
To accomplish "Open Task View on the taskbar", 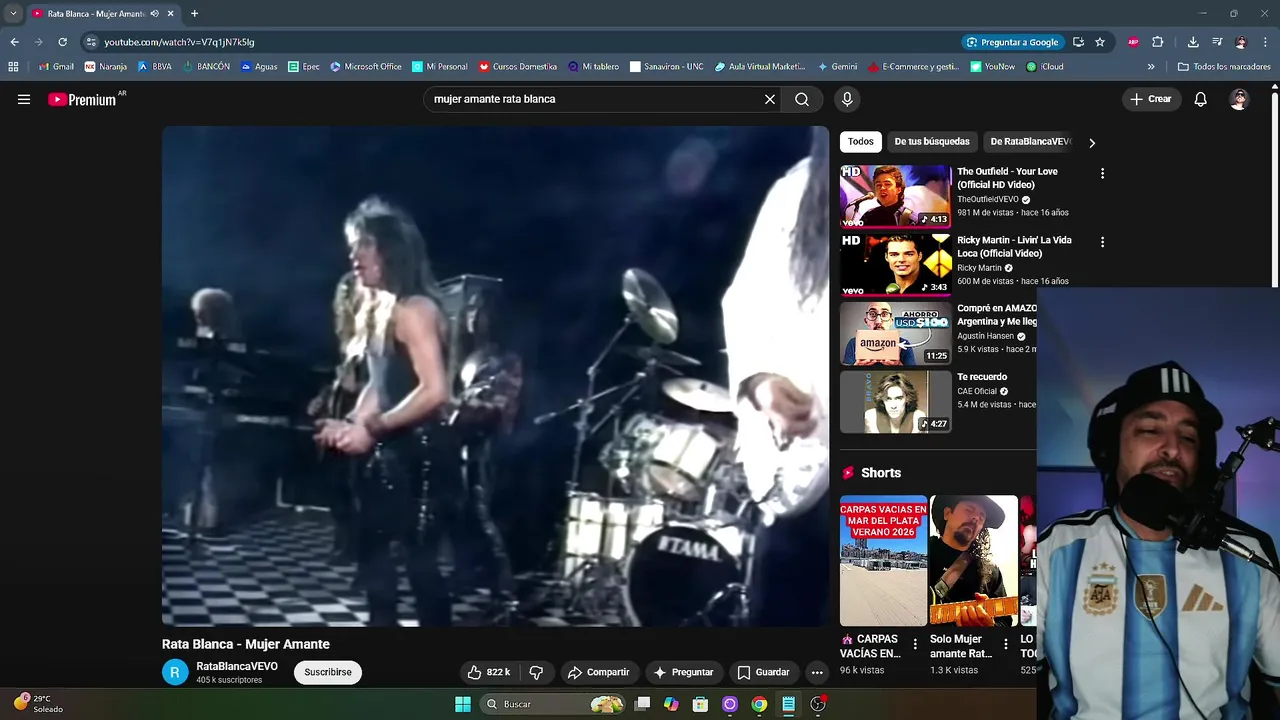I will 642,704.
